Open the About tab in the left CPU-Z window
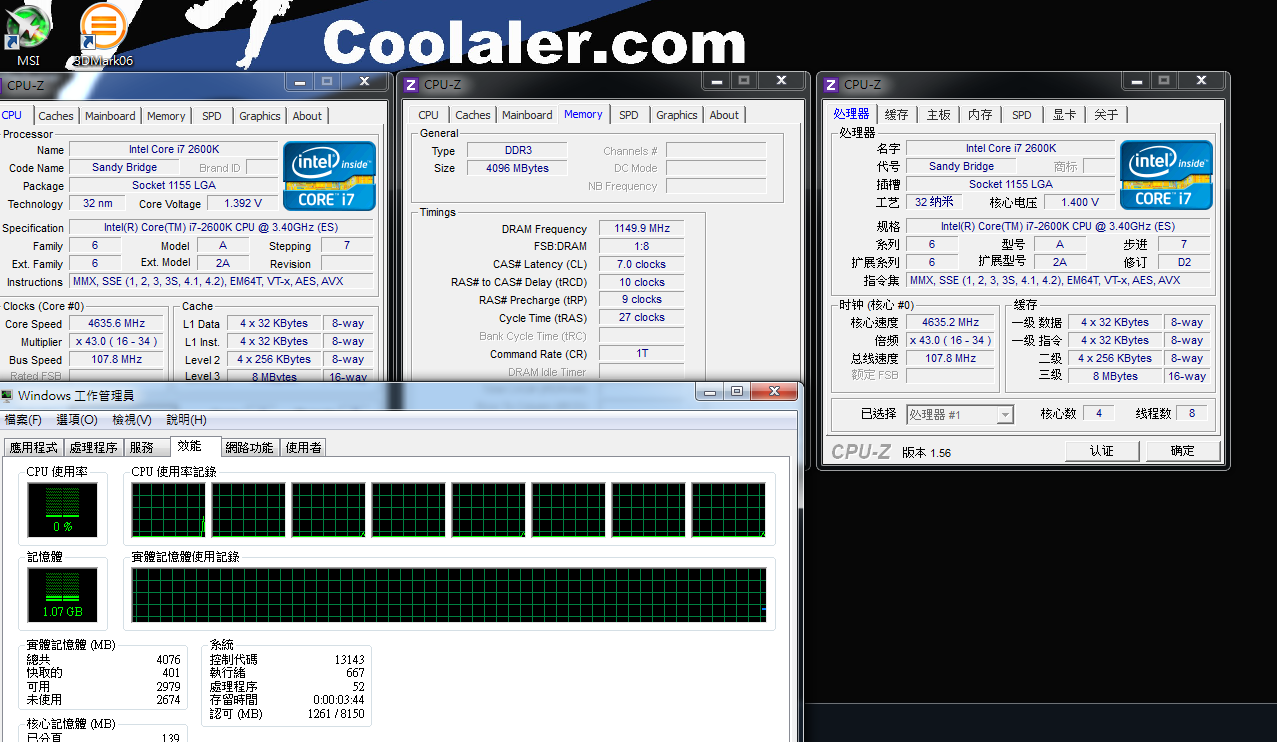Image resolution: width=1277 pixels, height=742 pixels. click(307, 116)
